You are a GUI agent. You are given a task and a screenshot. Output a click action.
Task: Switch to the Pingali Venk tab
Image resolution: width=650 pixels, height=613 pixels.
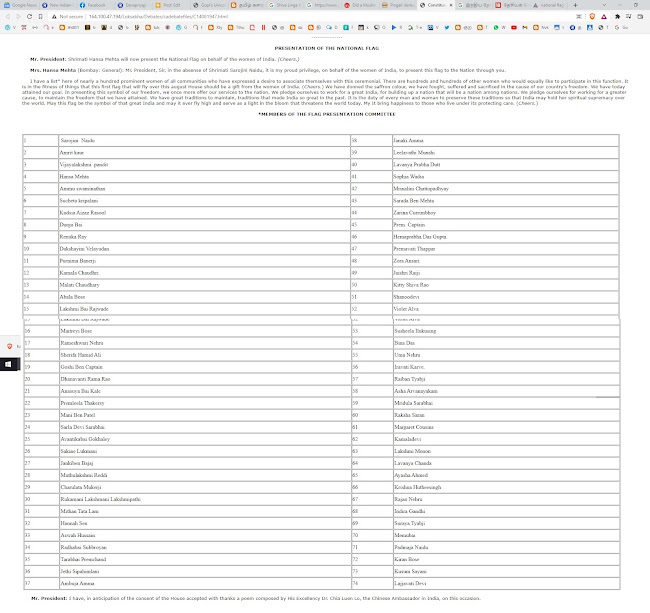[397, 5]
